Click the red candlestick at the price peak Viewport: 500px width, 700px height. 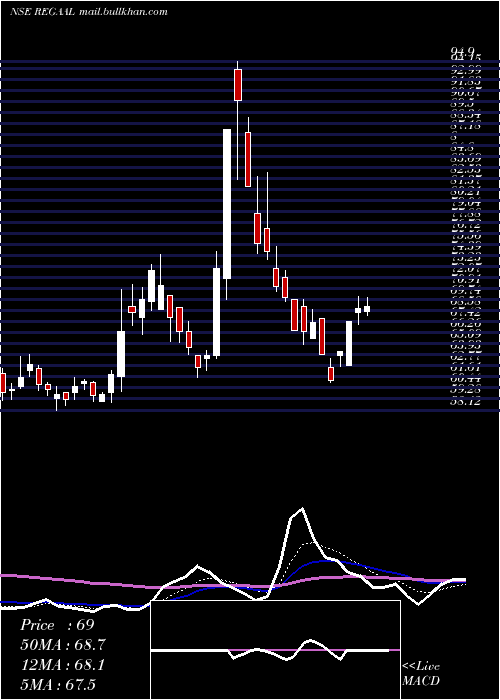(238, 85)
